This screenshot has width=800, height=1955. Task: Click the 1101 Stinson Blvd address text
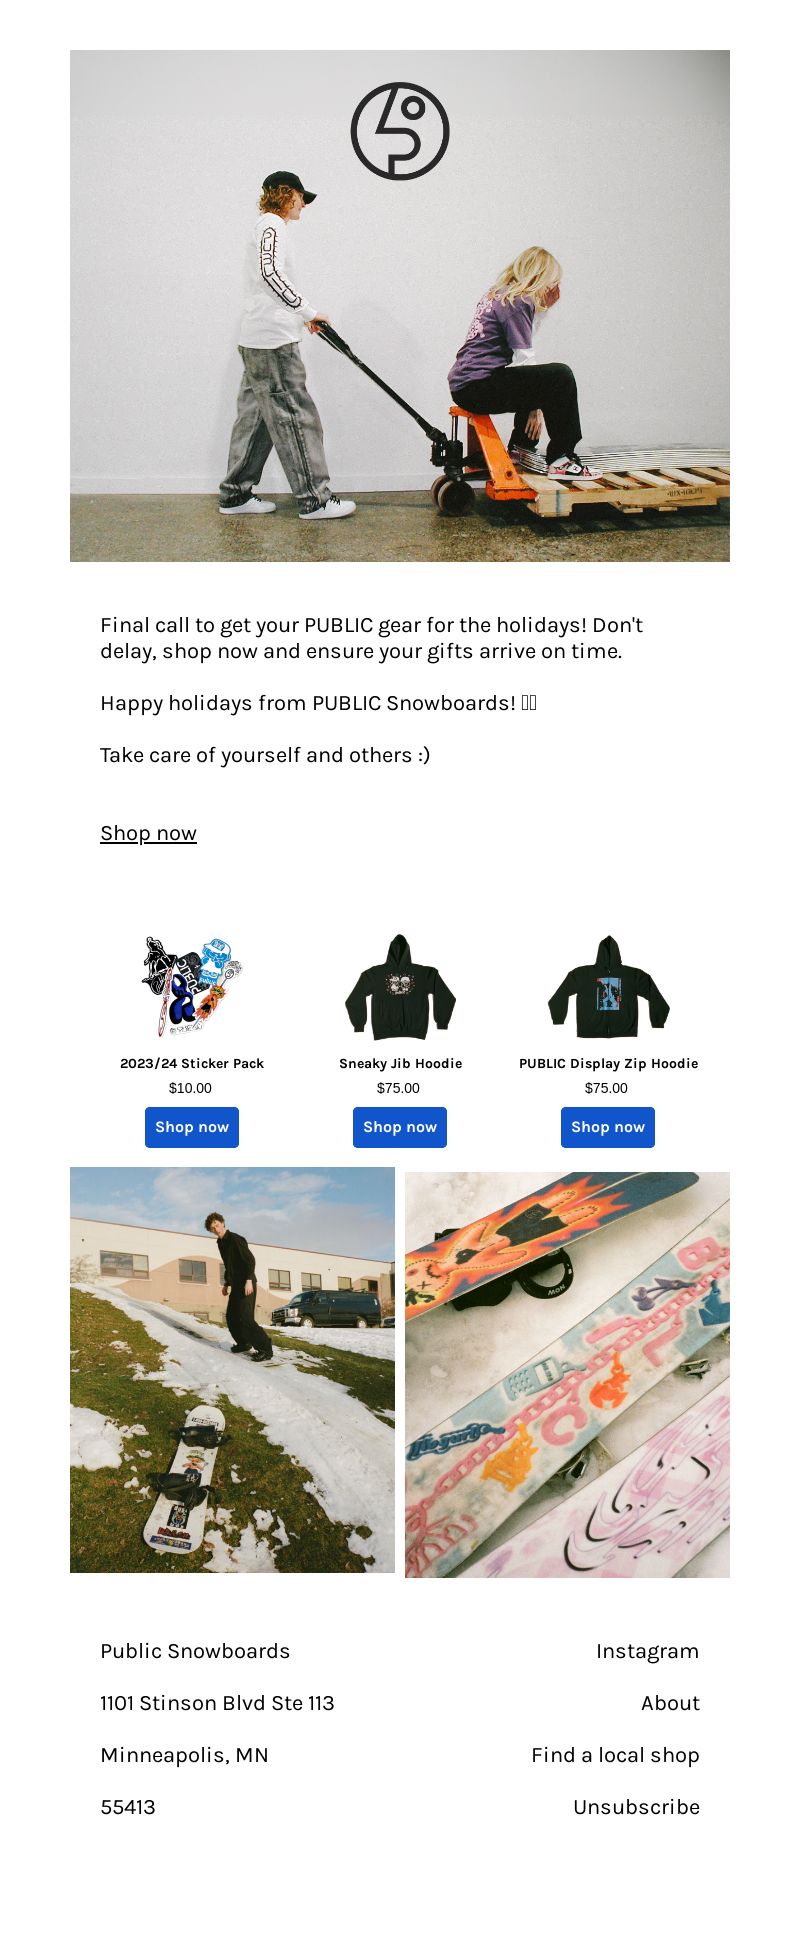pos(217,1703)
